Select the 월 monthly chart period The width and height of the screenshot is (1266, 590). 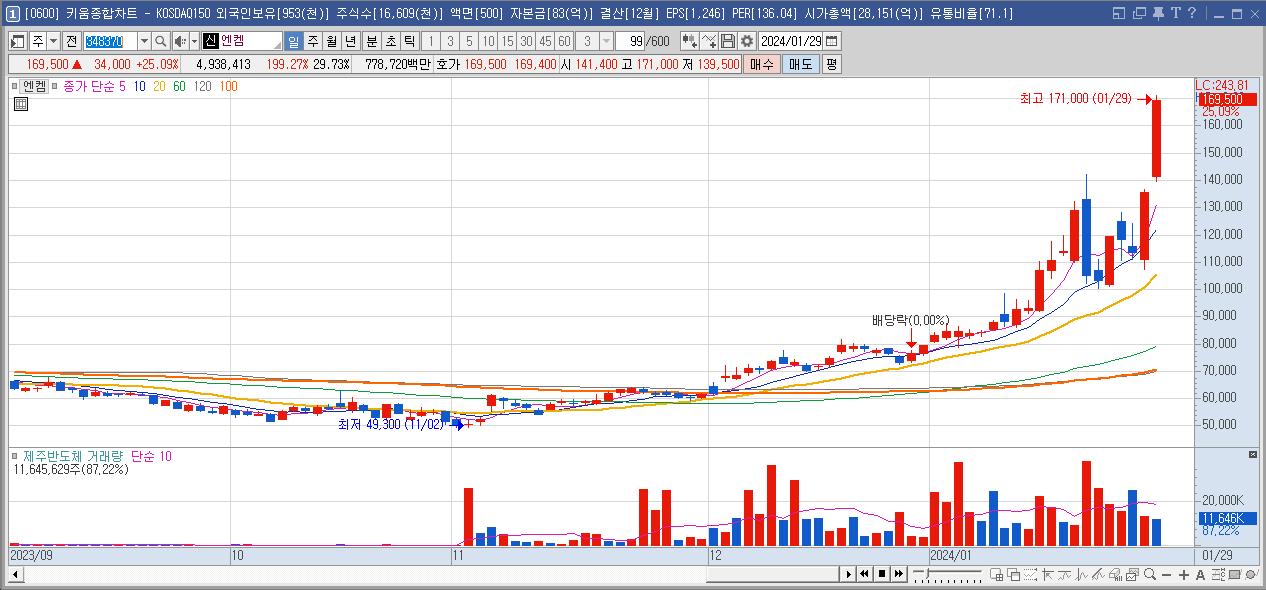click(x=331, y=41)
